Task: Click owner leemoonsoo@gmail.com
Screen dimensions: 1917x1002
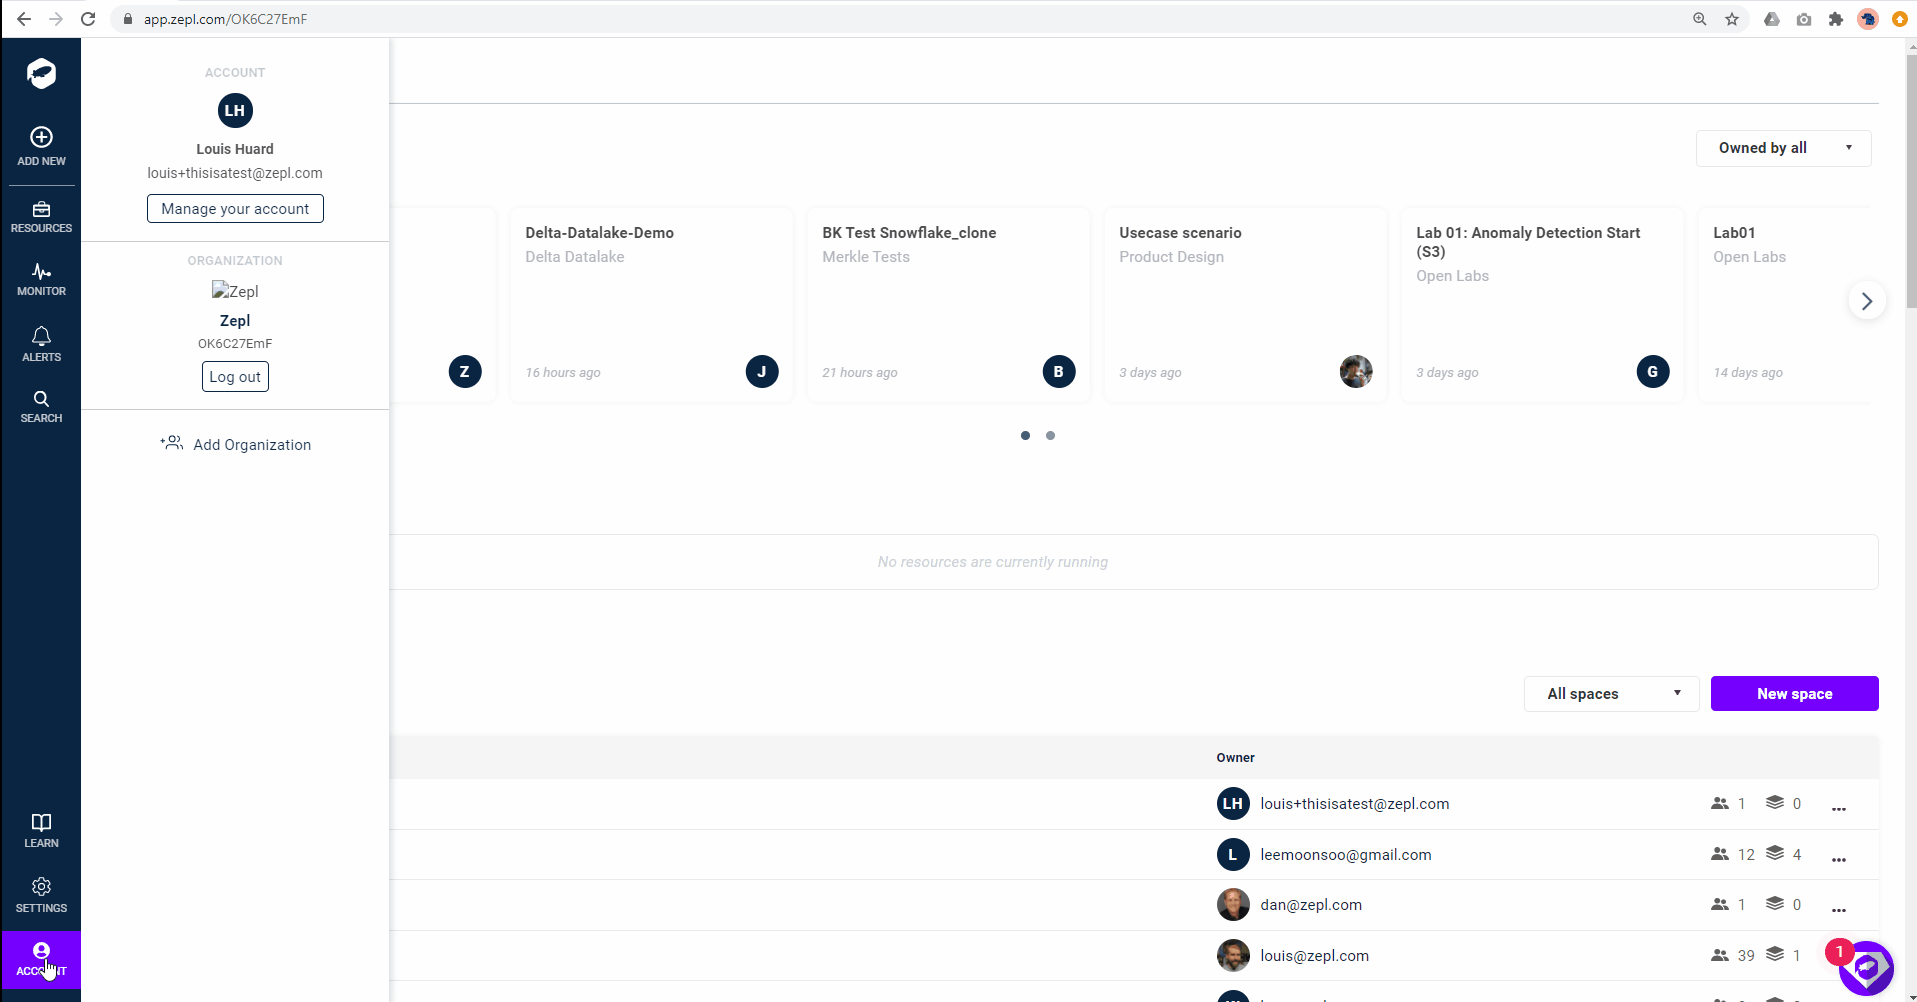Action: pyautogui.click(x=1346, y=854)
